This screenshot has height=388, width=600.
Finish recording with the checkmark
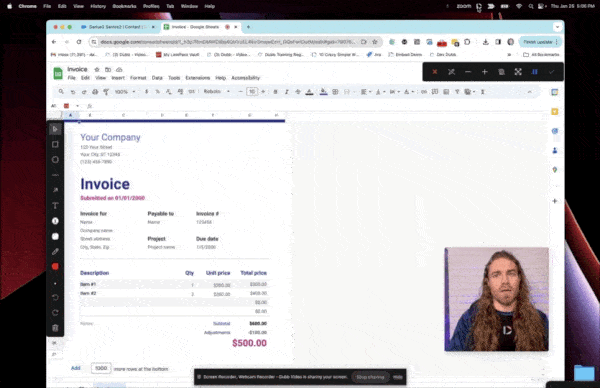coord(551,72)
